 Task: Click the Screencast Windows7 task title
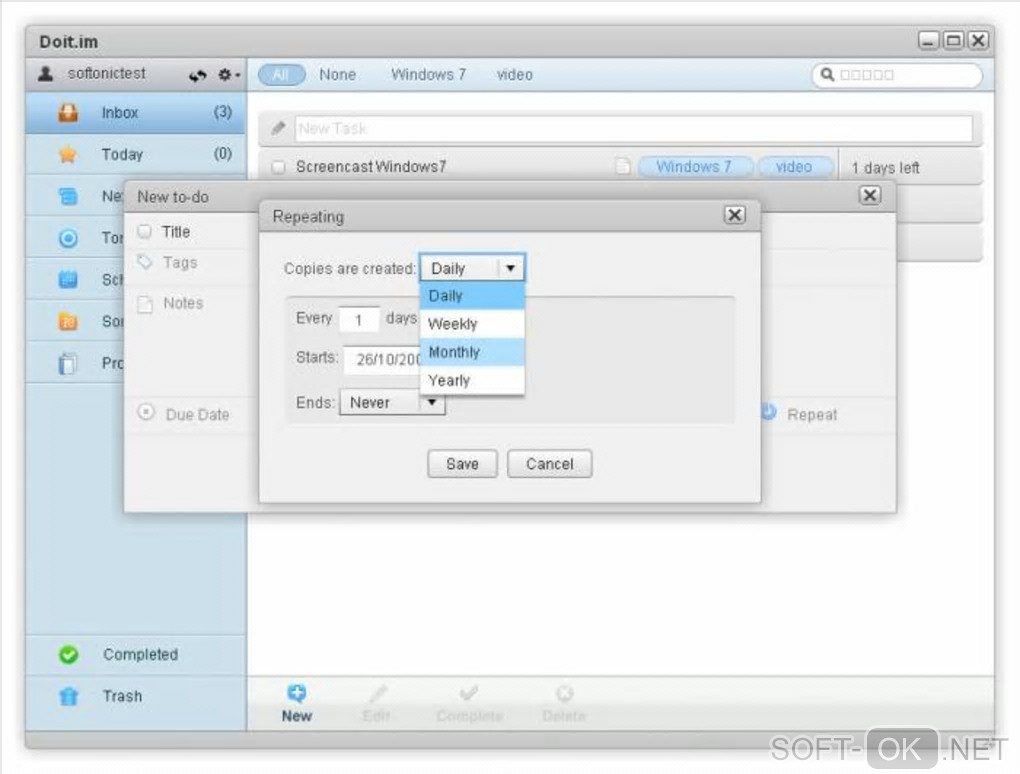371,167
